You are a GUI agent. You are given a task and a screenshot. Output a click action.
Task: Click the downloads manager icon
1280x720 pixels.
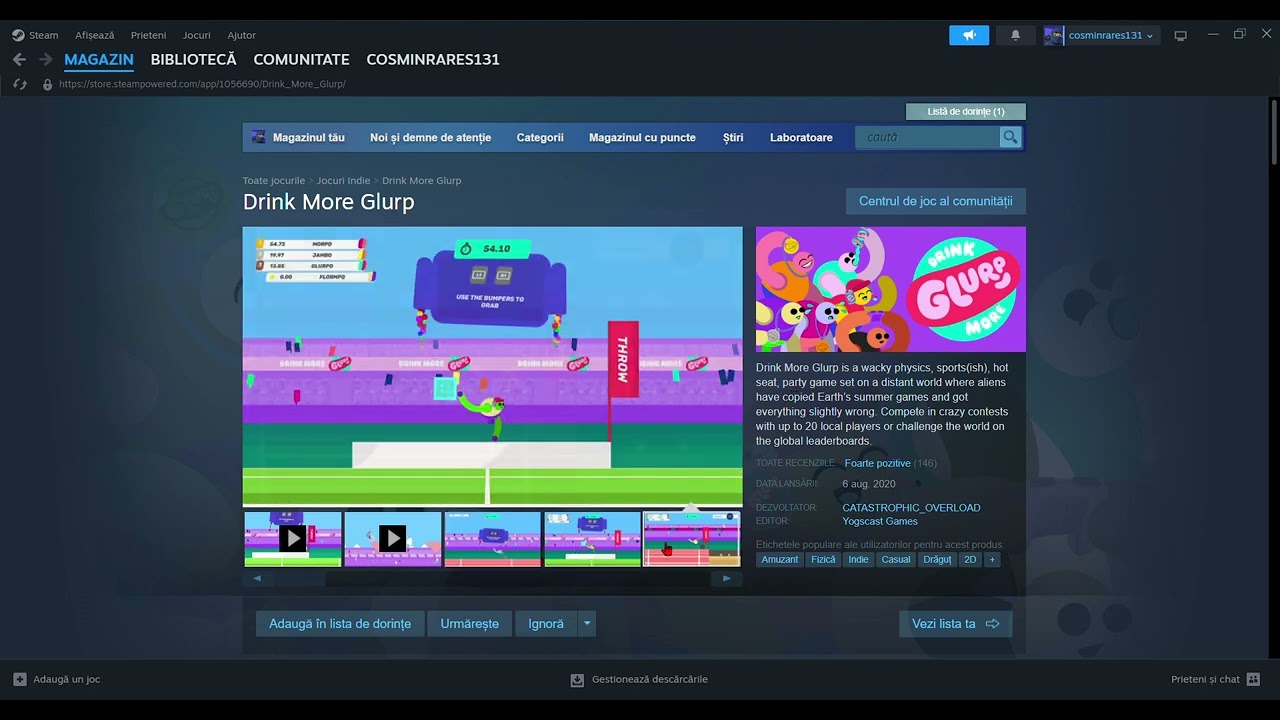577,679
